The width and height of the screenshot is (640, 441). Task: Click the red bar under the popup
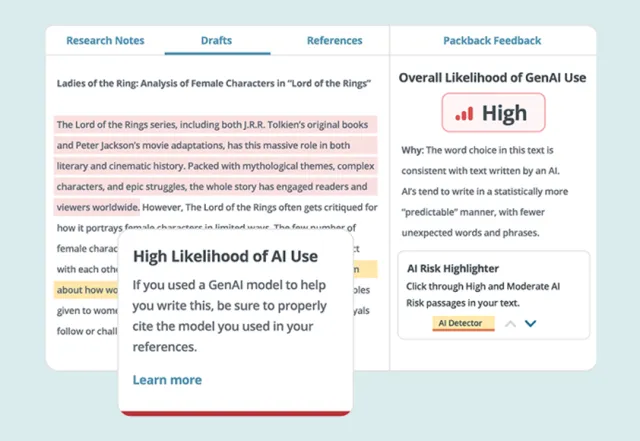(234, 412)
